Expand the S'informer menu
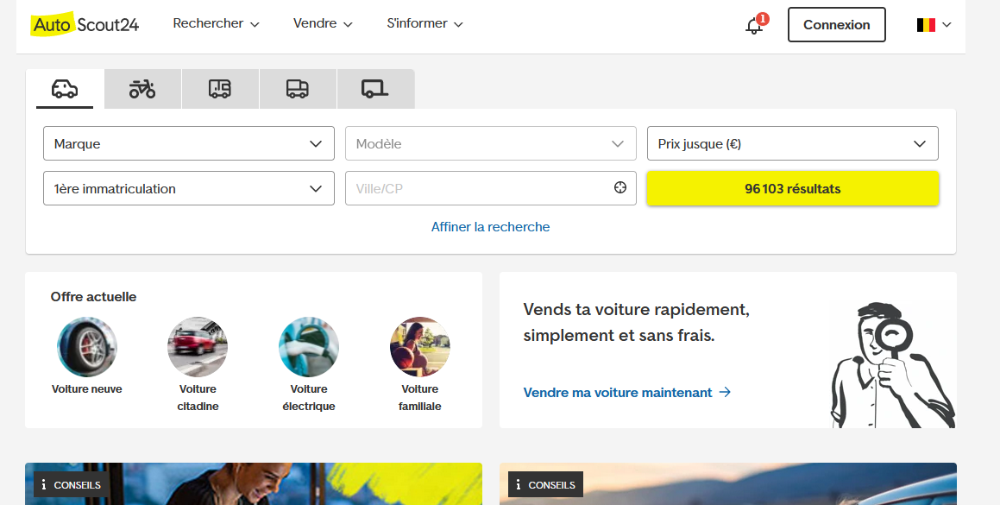 point(424,24)
